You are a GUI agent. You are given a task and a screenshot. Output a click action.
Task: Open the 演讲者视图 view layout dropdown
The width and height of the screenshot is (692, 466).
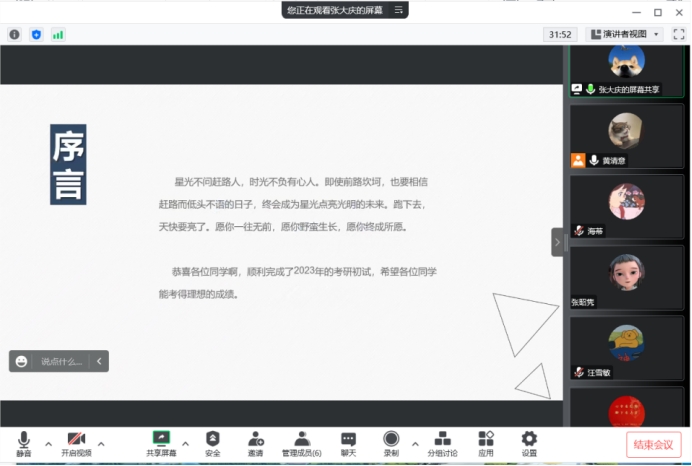click(x=624, y=34)
